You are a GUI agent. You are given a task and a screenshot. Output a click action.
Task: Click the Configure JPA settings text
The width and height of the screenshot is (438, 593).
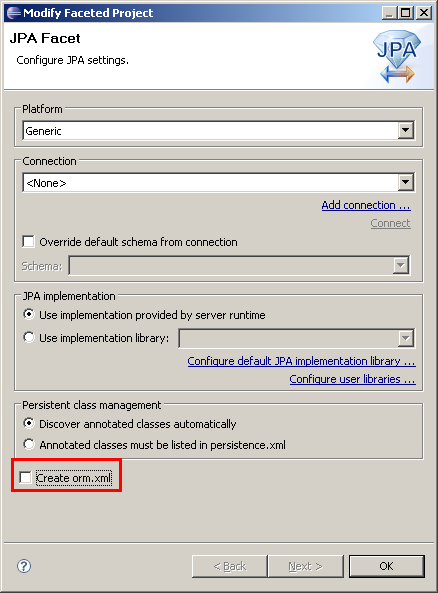pos(73,60)
